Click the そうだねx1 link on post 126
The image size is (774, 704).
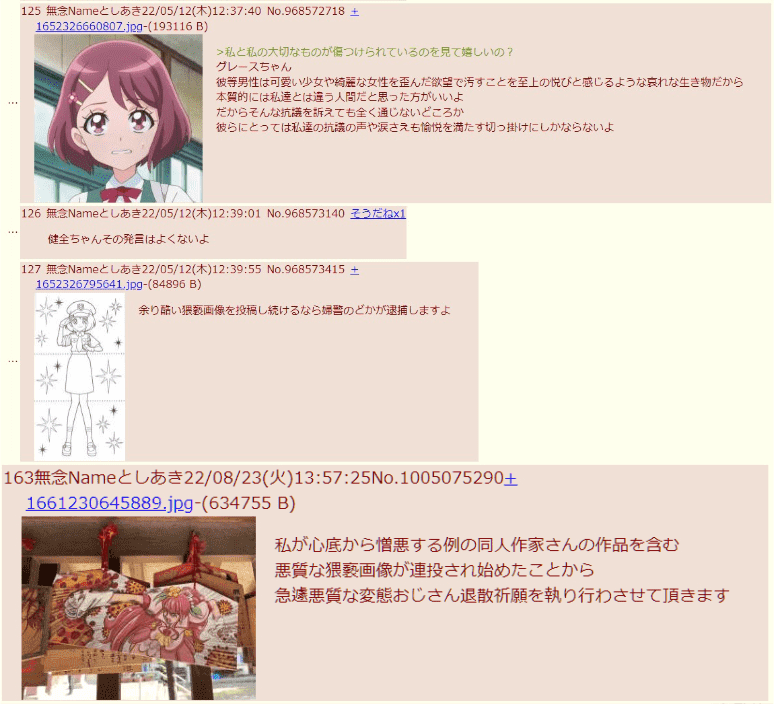[x=378, y=213]
